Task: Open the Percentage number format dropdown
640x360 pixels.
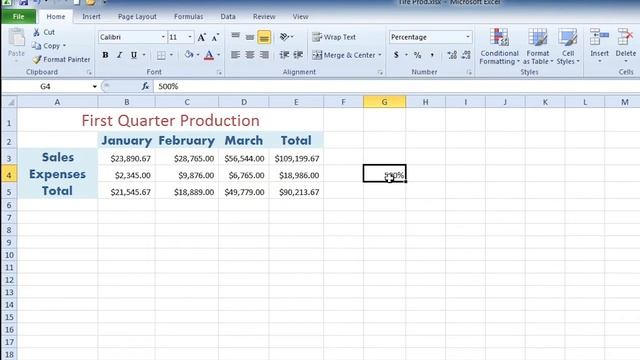Action: [468, 37]
